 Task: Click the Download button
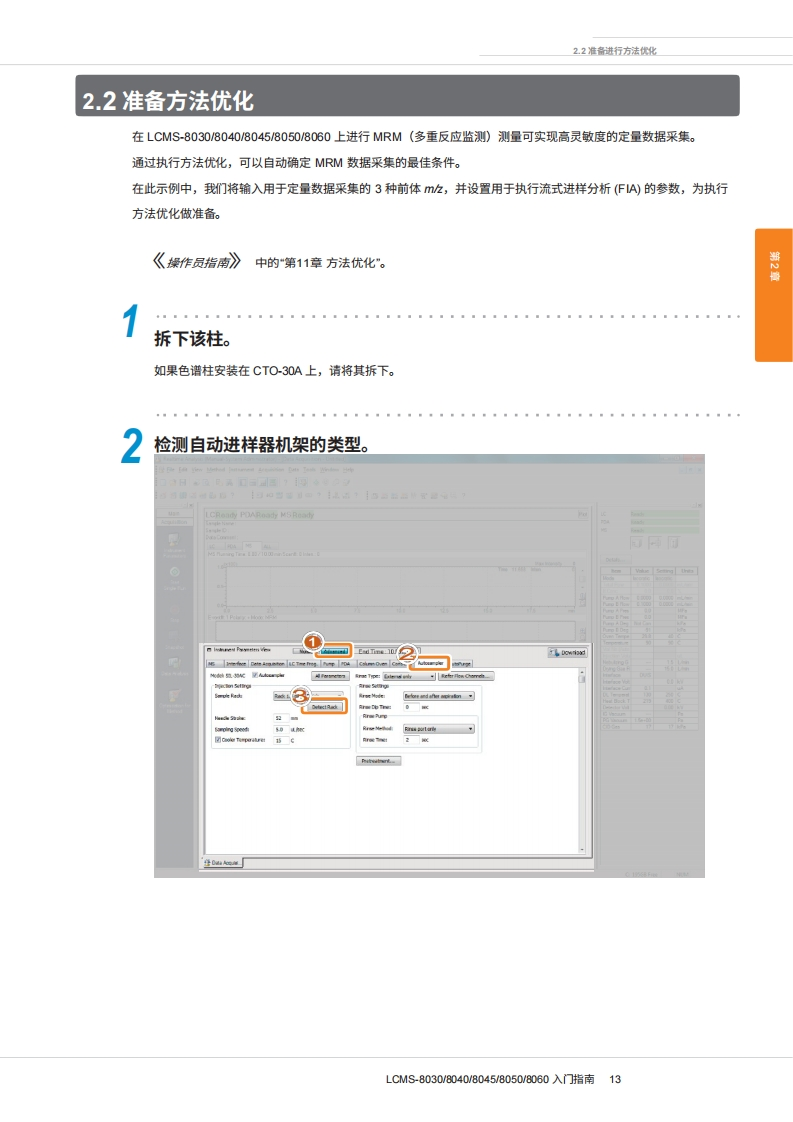tap(567, 652)
